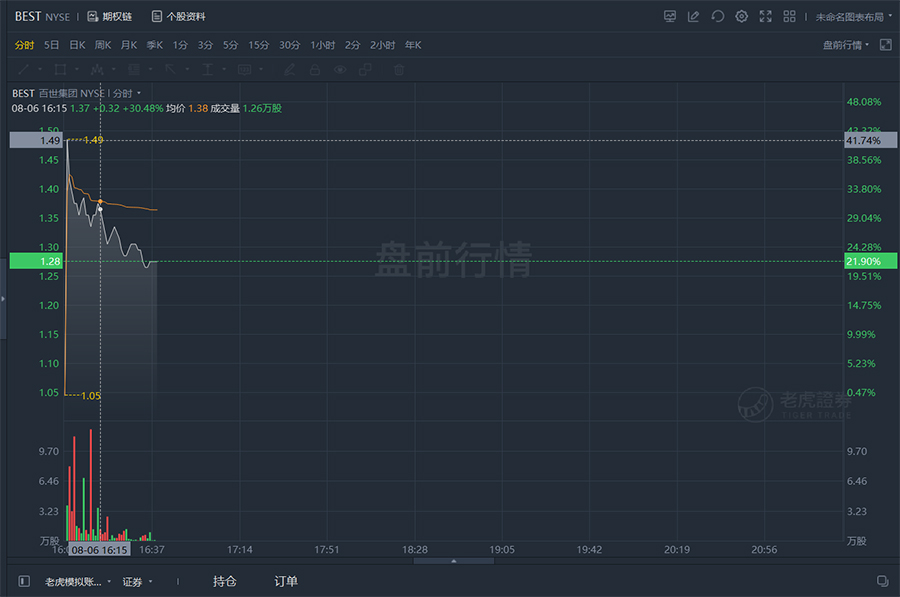Image resolution: width=900 pixels, height=597 pixels.
Task: Open the 证券 account type dropdown
Action: [137, 582]
